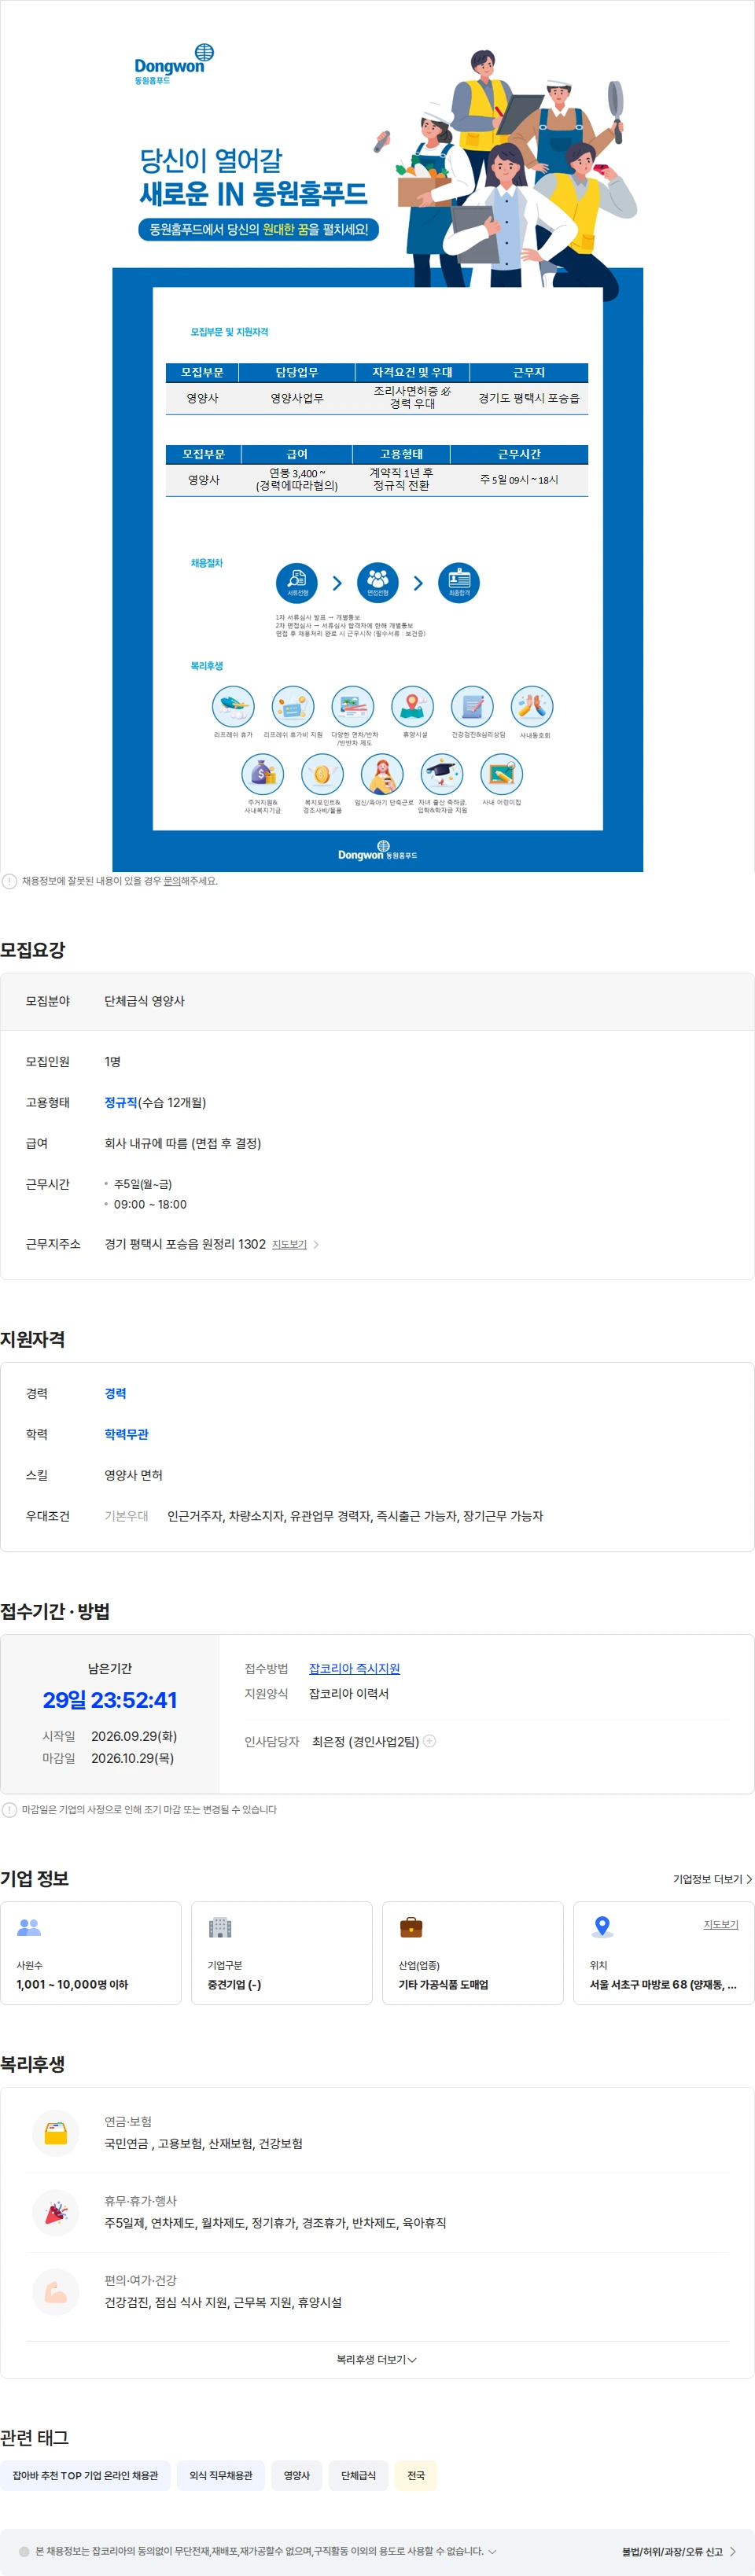Select the 전국 tag
This screenshot has width=755, height=2576.
[416, 2475]
